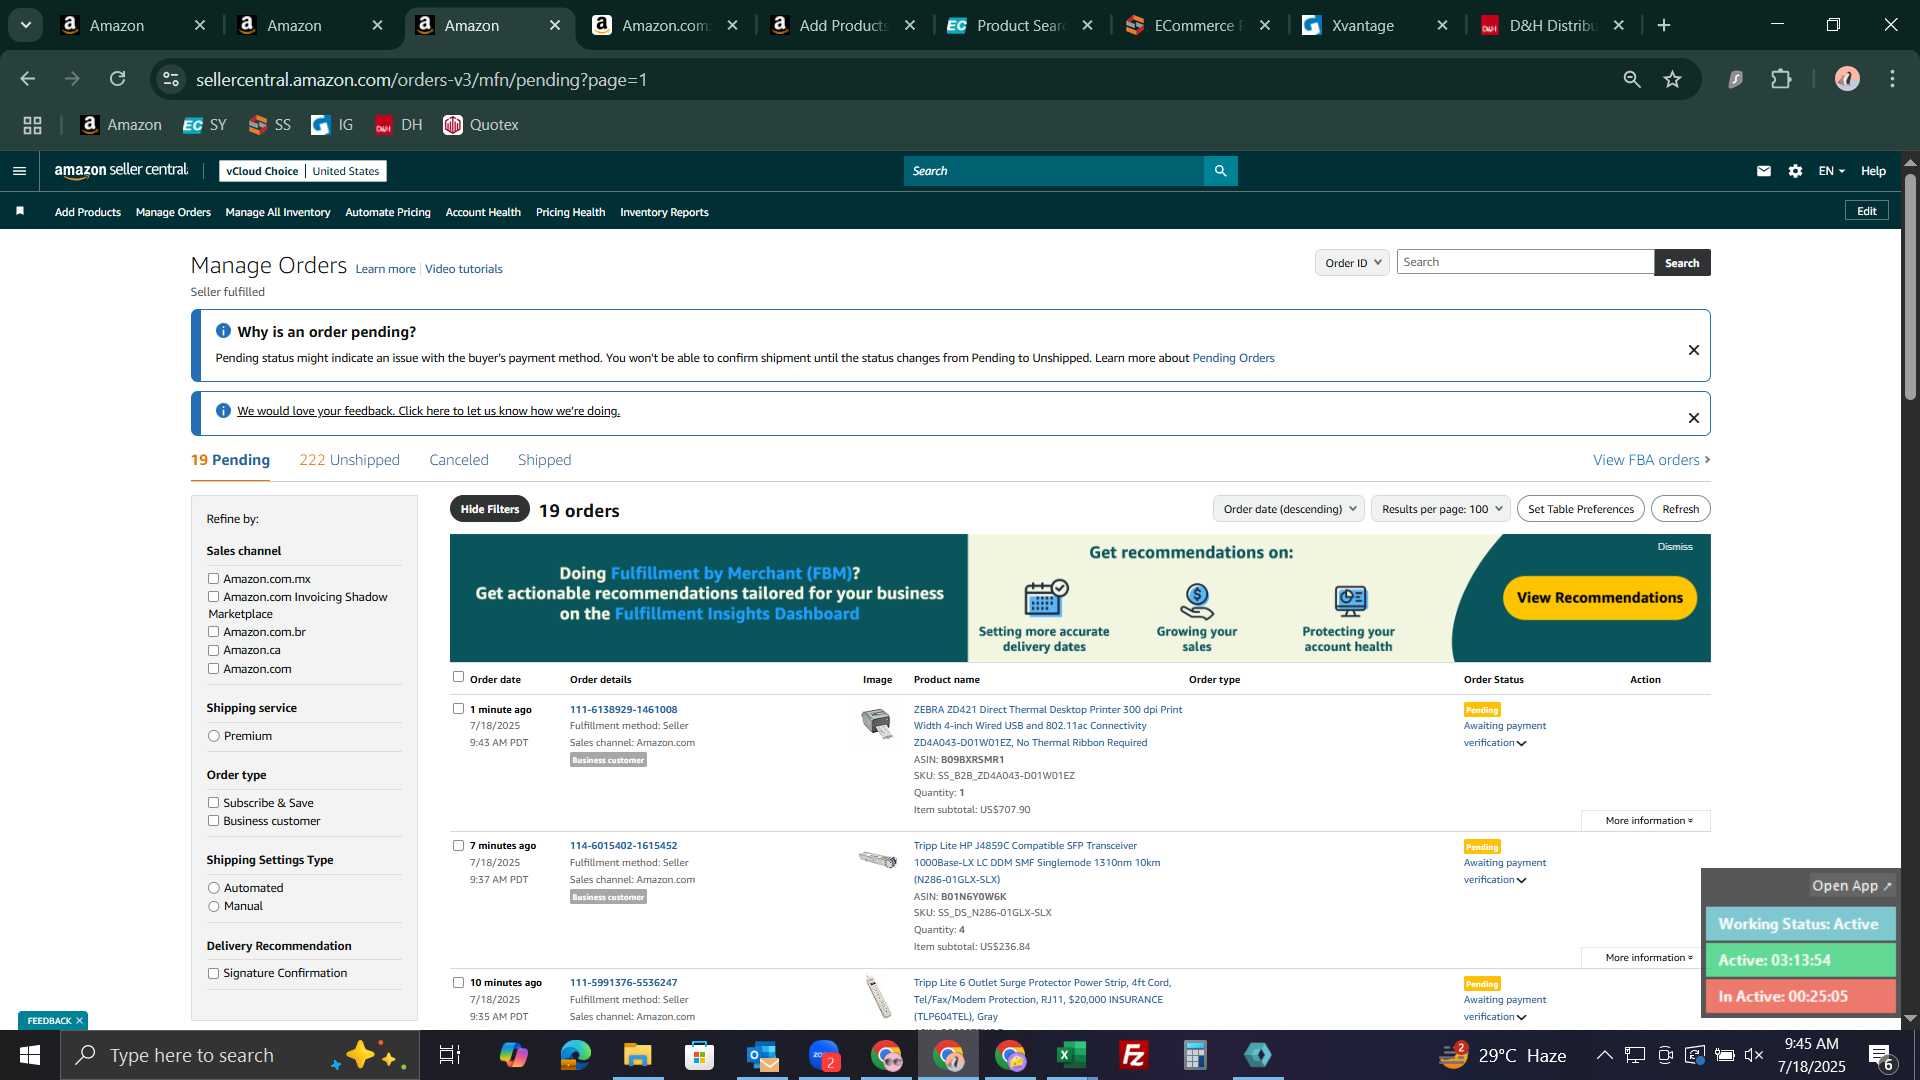Image resolution: width=1920 pixels, height=1080 pixels.
Task: Open the EN language dropdown
Action: 1831,171
